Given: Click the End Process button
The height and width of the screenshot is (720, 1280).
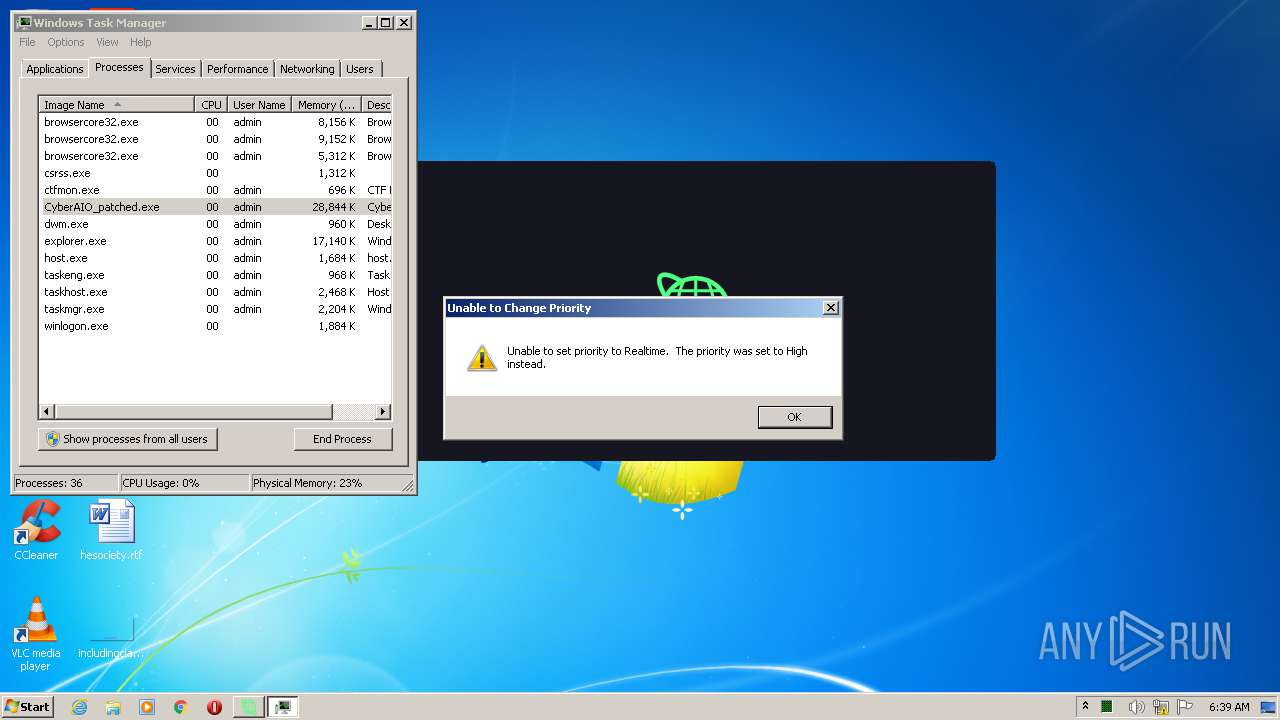Looking at the screenshot, I should pos(342,439).
